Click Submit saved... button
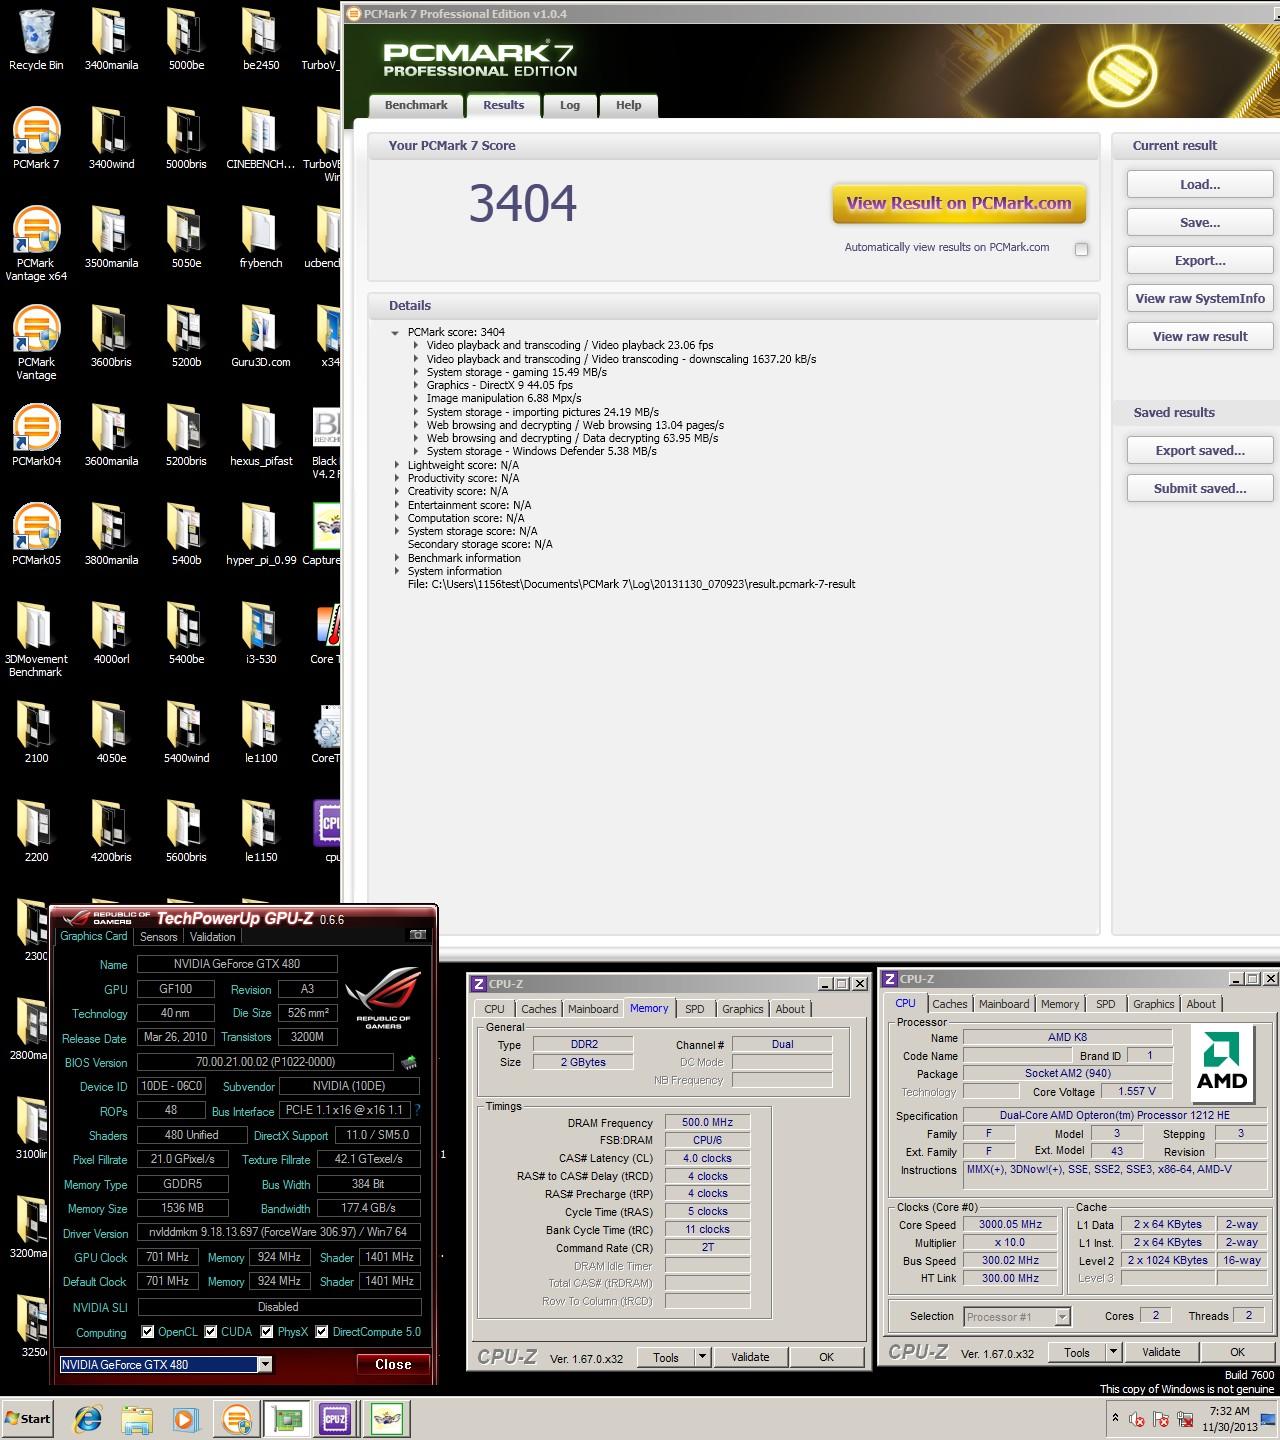Screen dimensions: 1280x1440 click(1200, 489)
